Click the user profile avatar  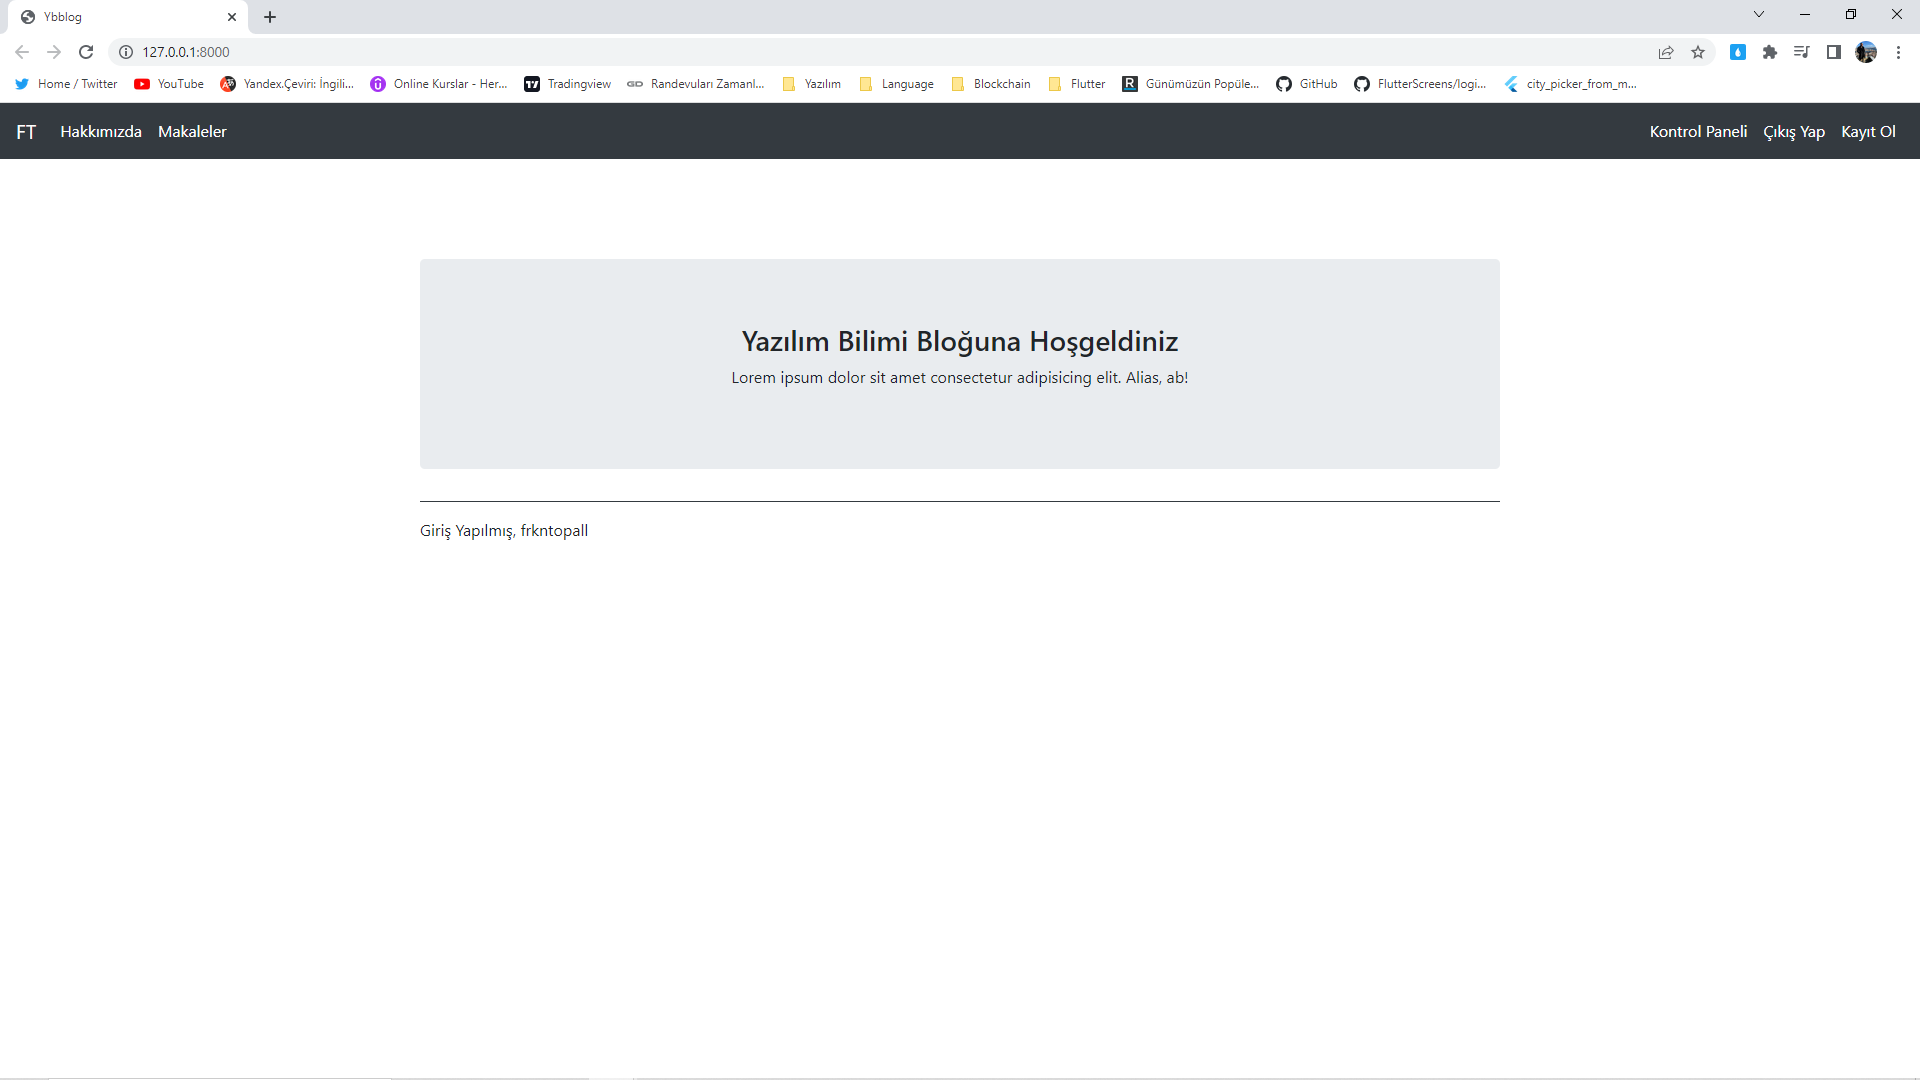point(1866,52)
